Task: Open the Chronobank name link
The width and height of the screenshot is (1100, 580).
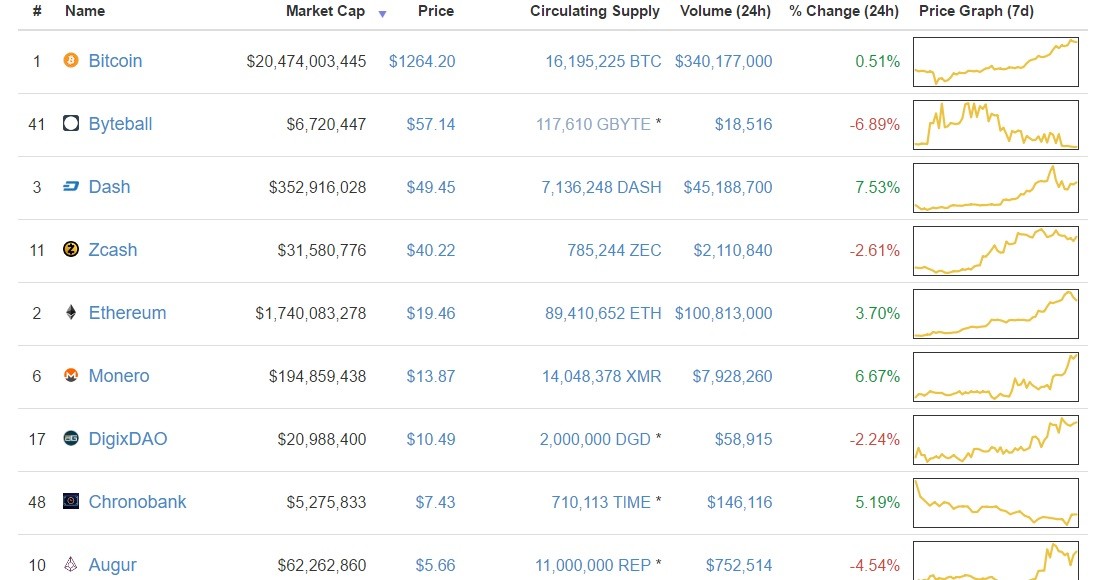Action: pyautogui.click(x=138, y=501)
